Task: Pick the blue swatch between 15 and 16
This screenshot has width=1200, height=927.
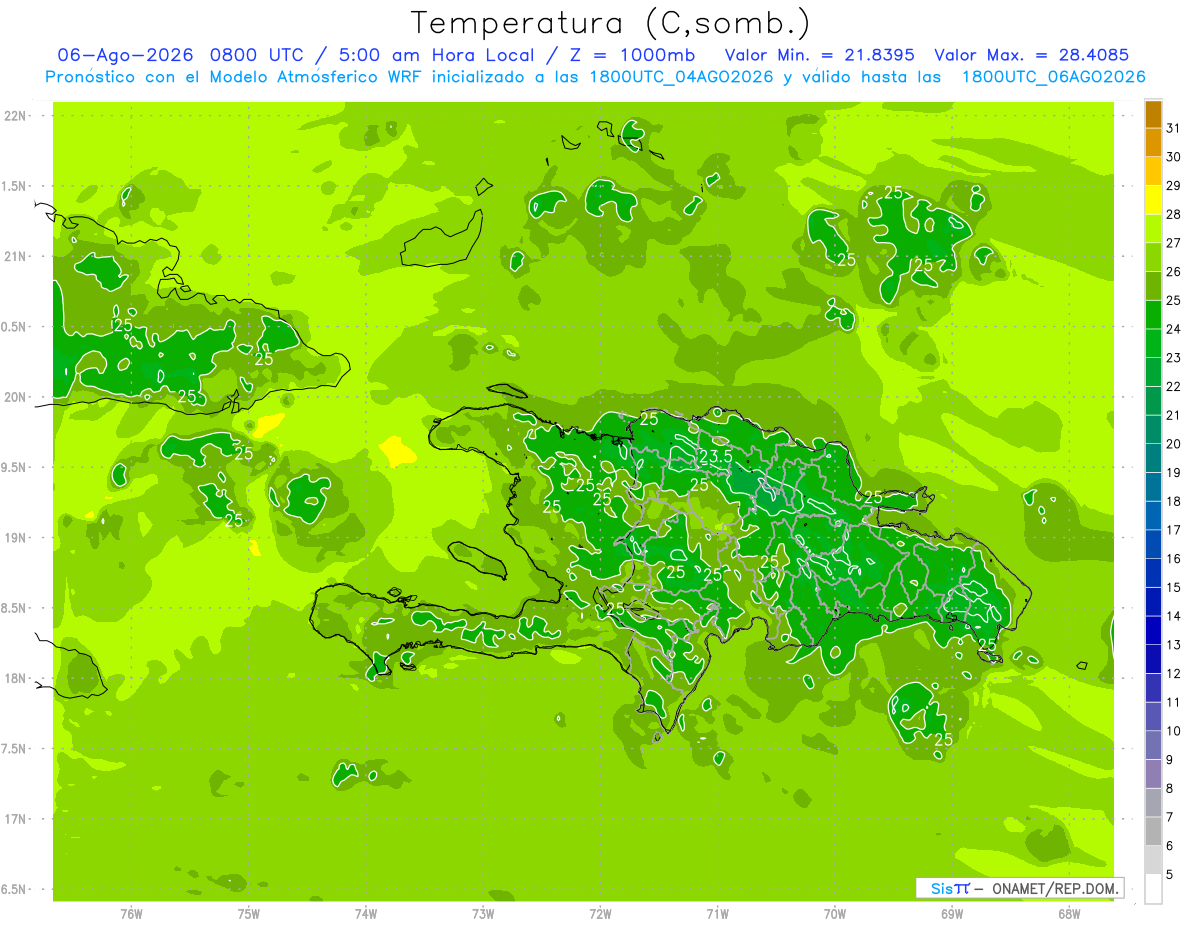Action: tap(1153, 573)
